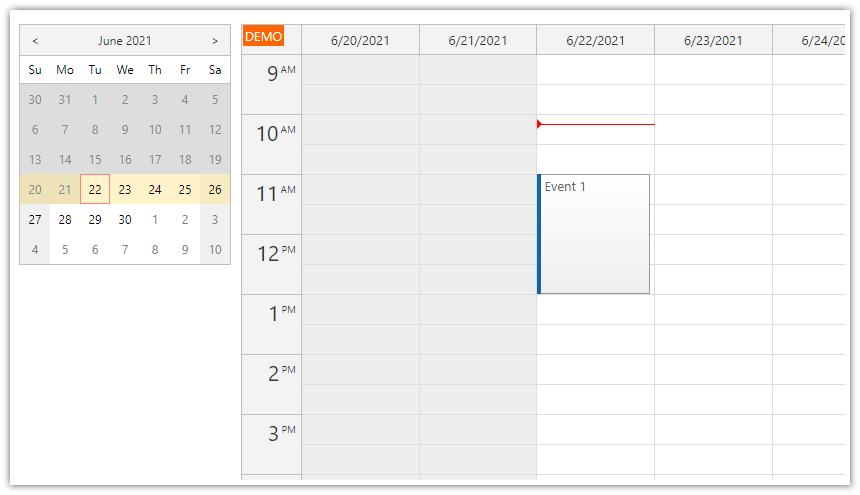Screen dimensions: 860x495
Task: Select June 23 in the mini calendar
Action: pos(125,190)
